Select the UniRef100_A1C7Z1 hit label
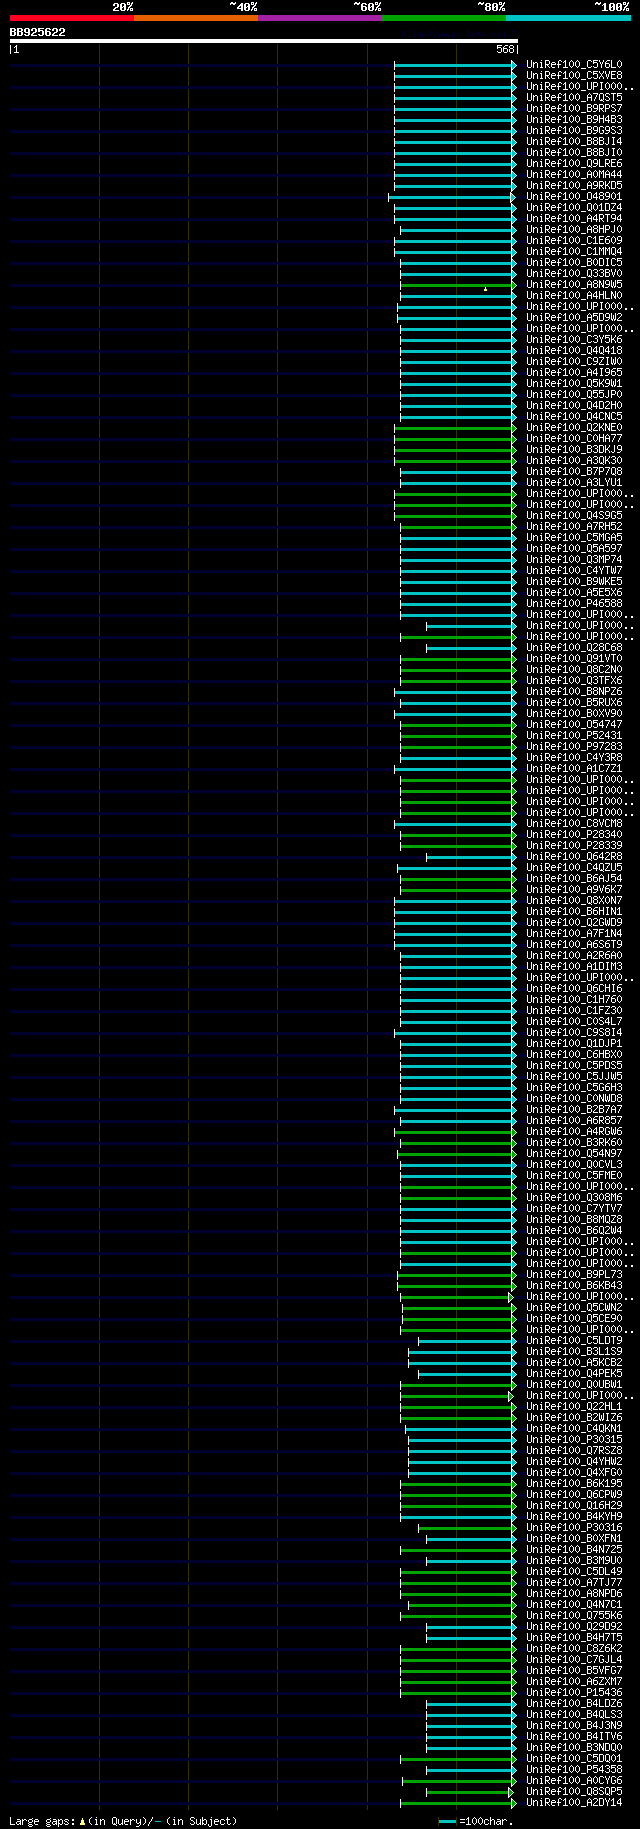This screenshot has height=1829, width=640. point(574,768)
